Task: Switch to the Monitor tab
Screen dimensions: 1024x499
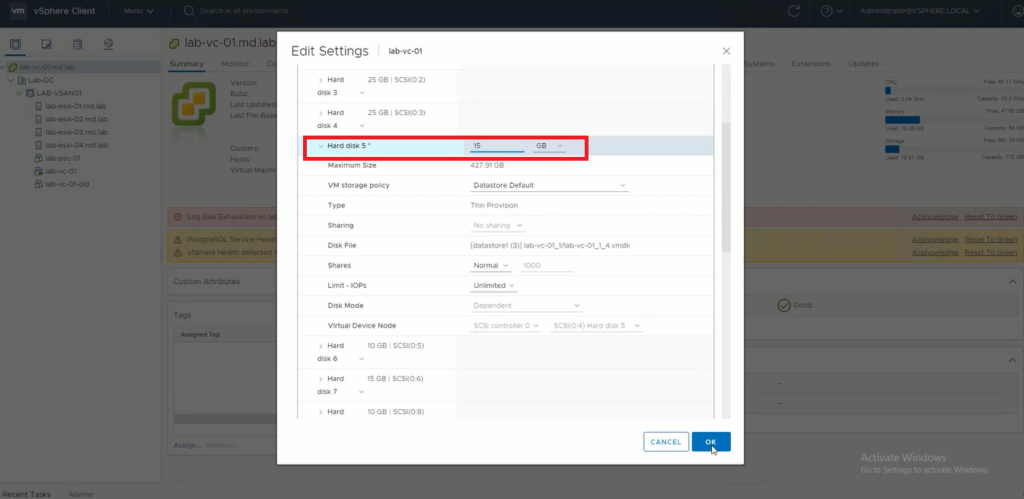Action: pos(235,64)
